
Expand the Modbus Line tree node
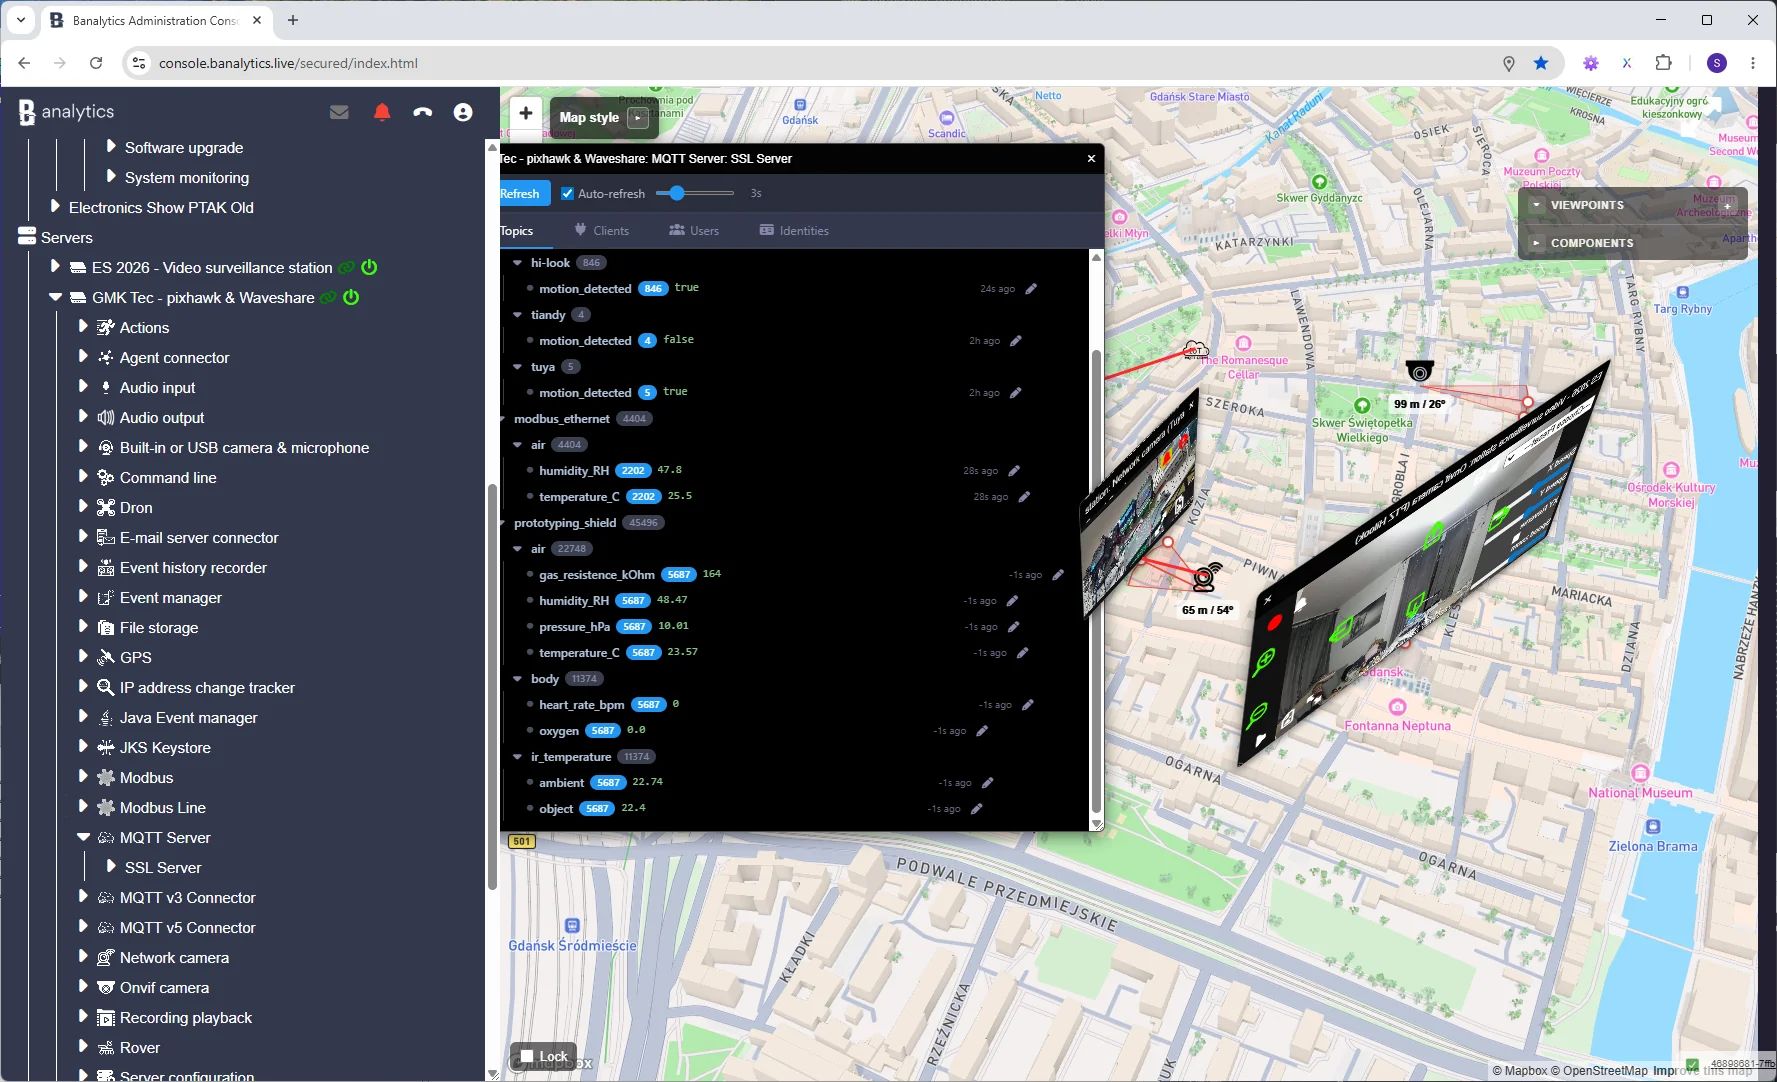tap(83, 807)
